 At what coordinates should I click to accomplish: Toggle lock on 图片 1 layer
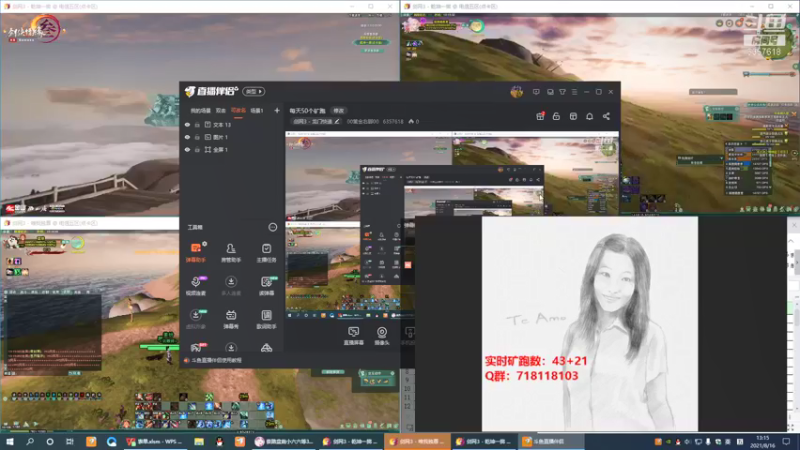pos(197,137)
